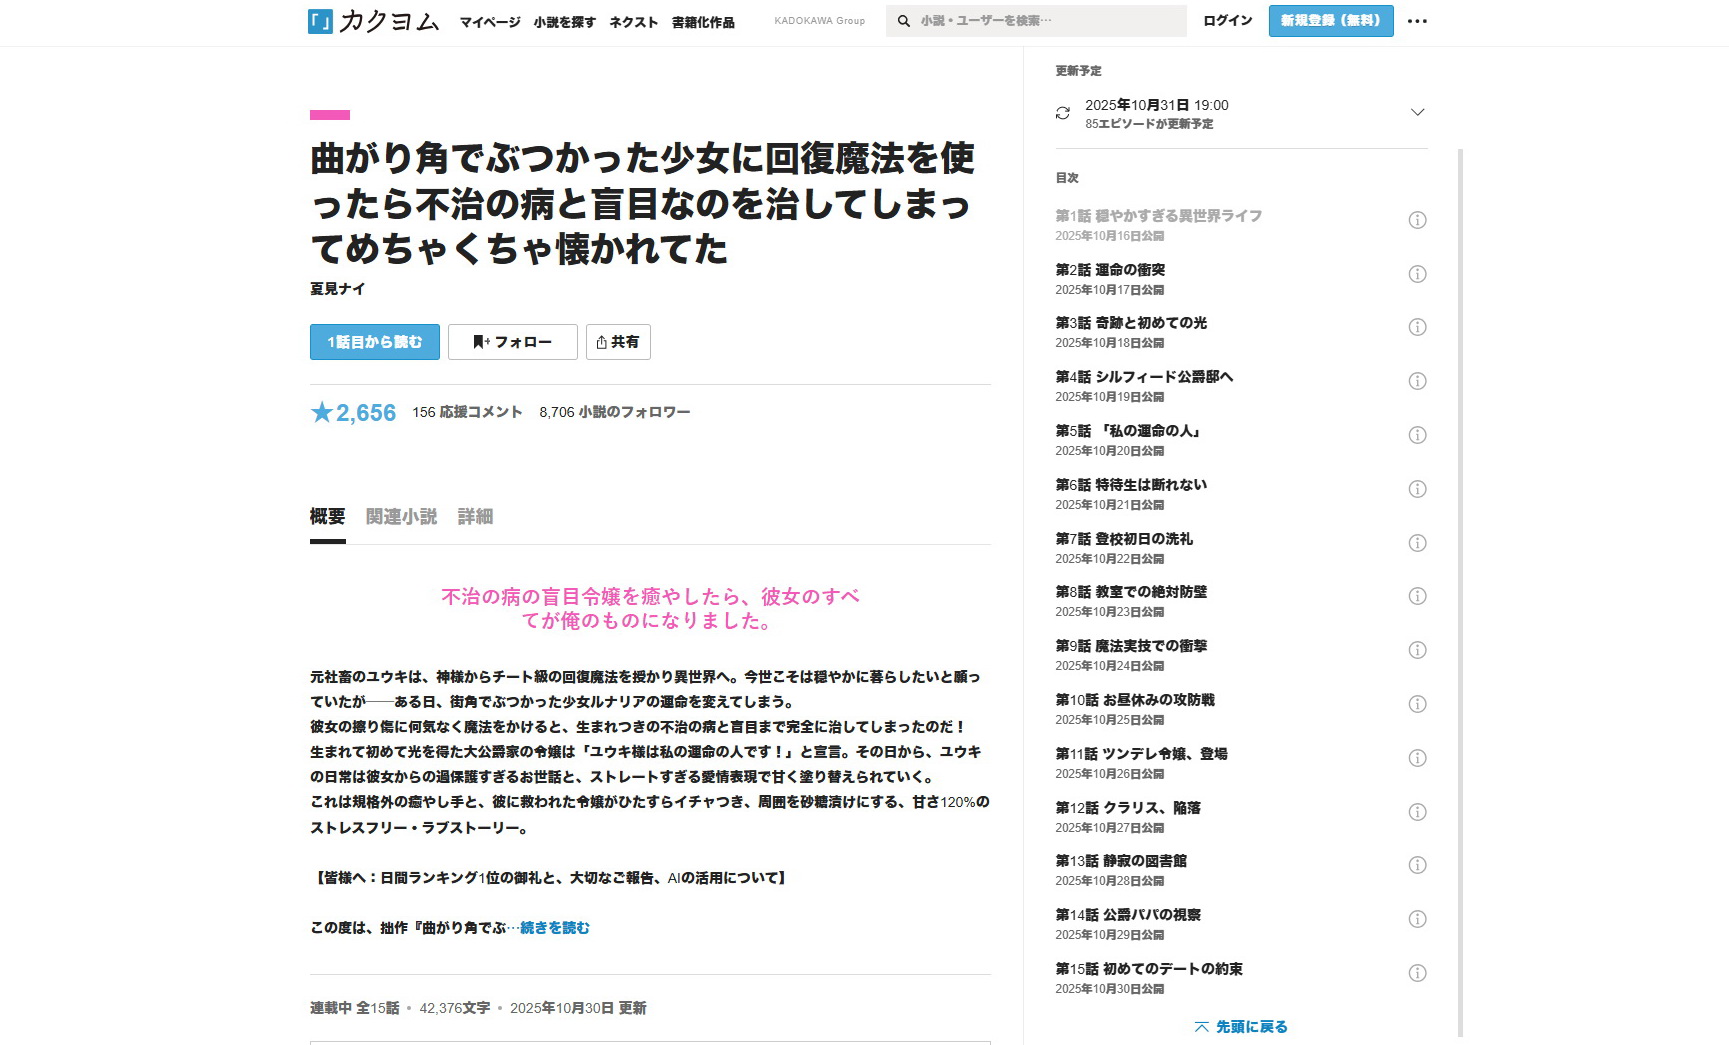This screenshot has width=1729, height=1045.
Task: Open the 小説を探す menu
Action: (564, 22)
